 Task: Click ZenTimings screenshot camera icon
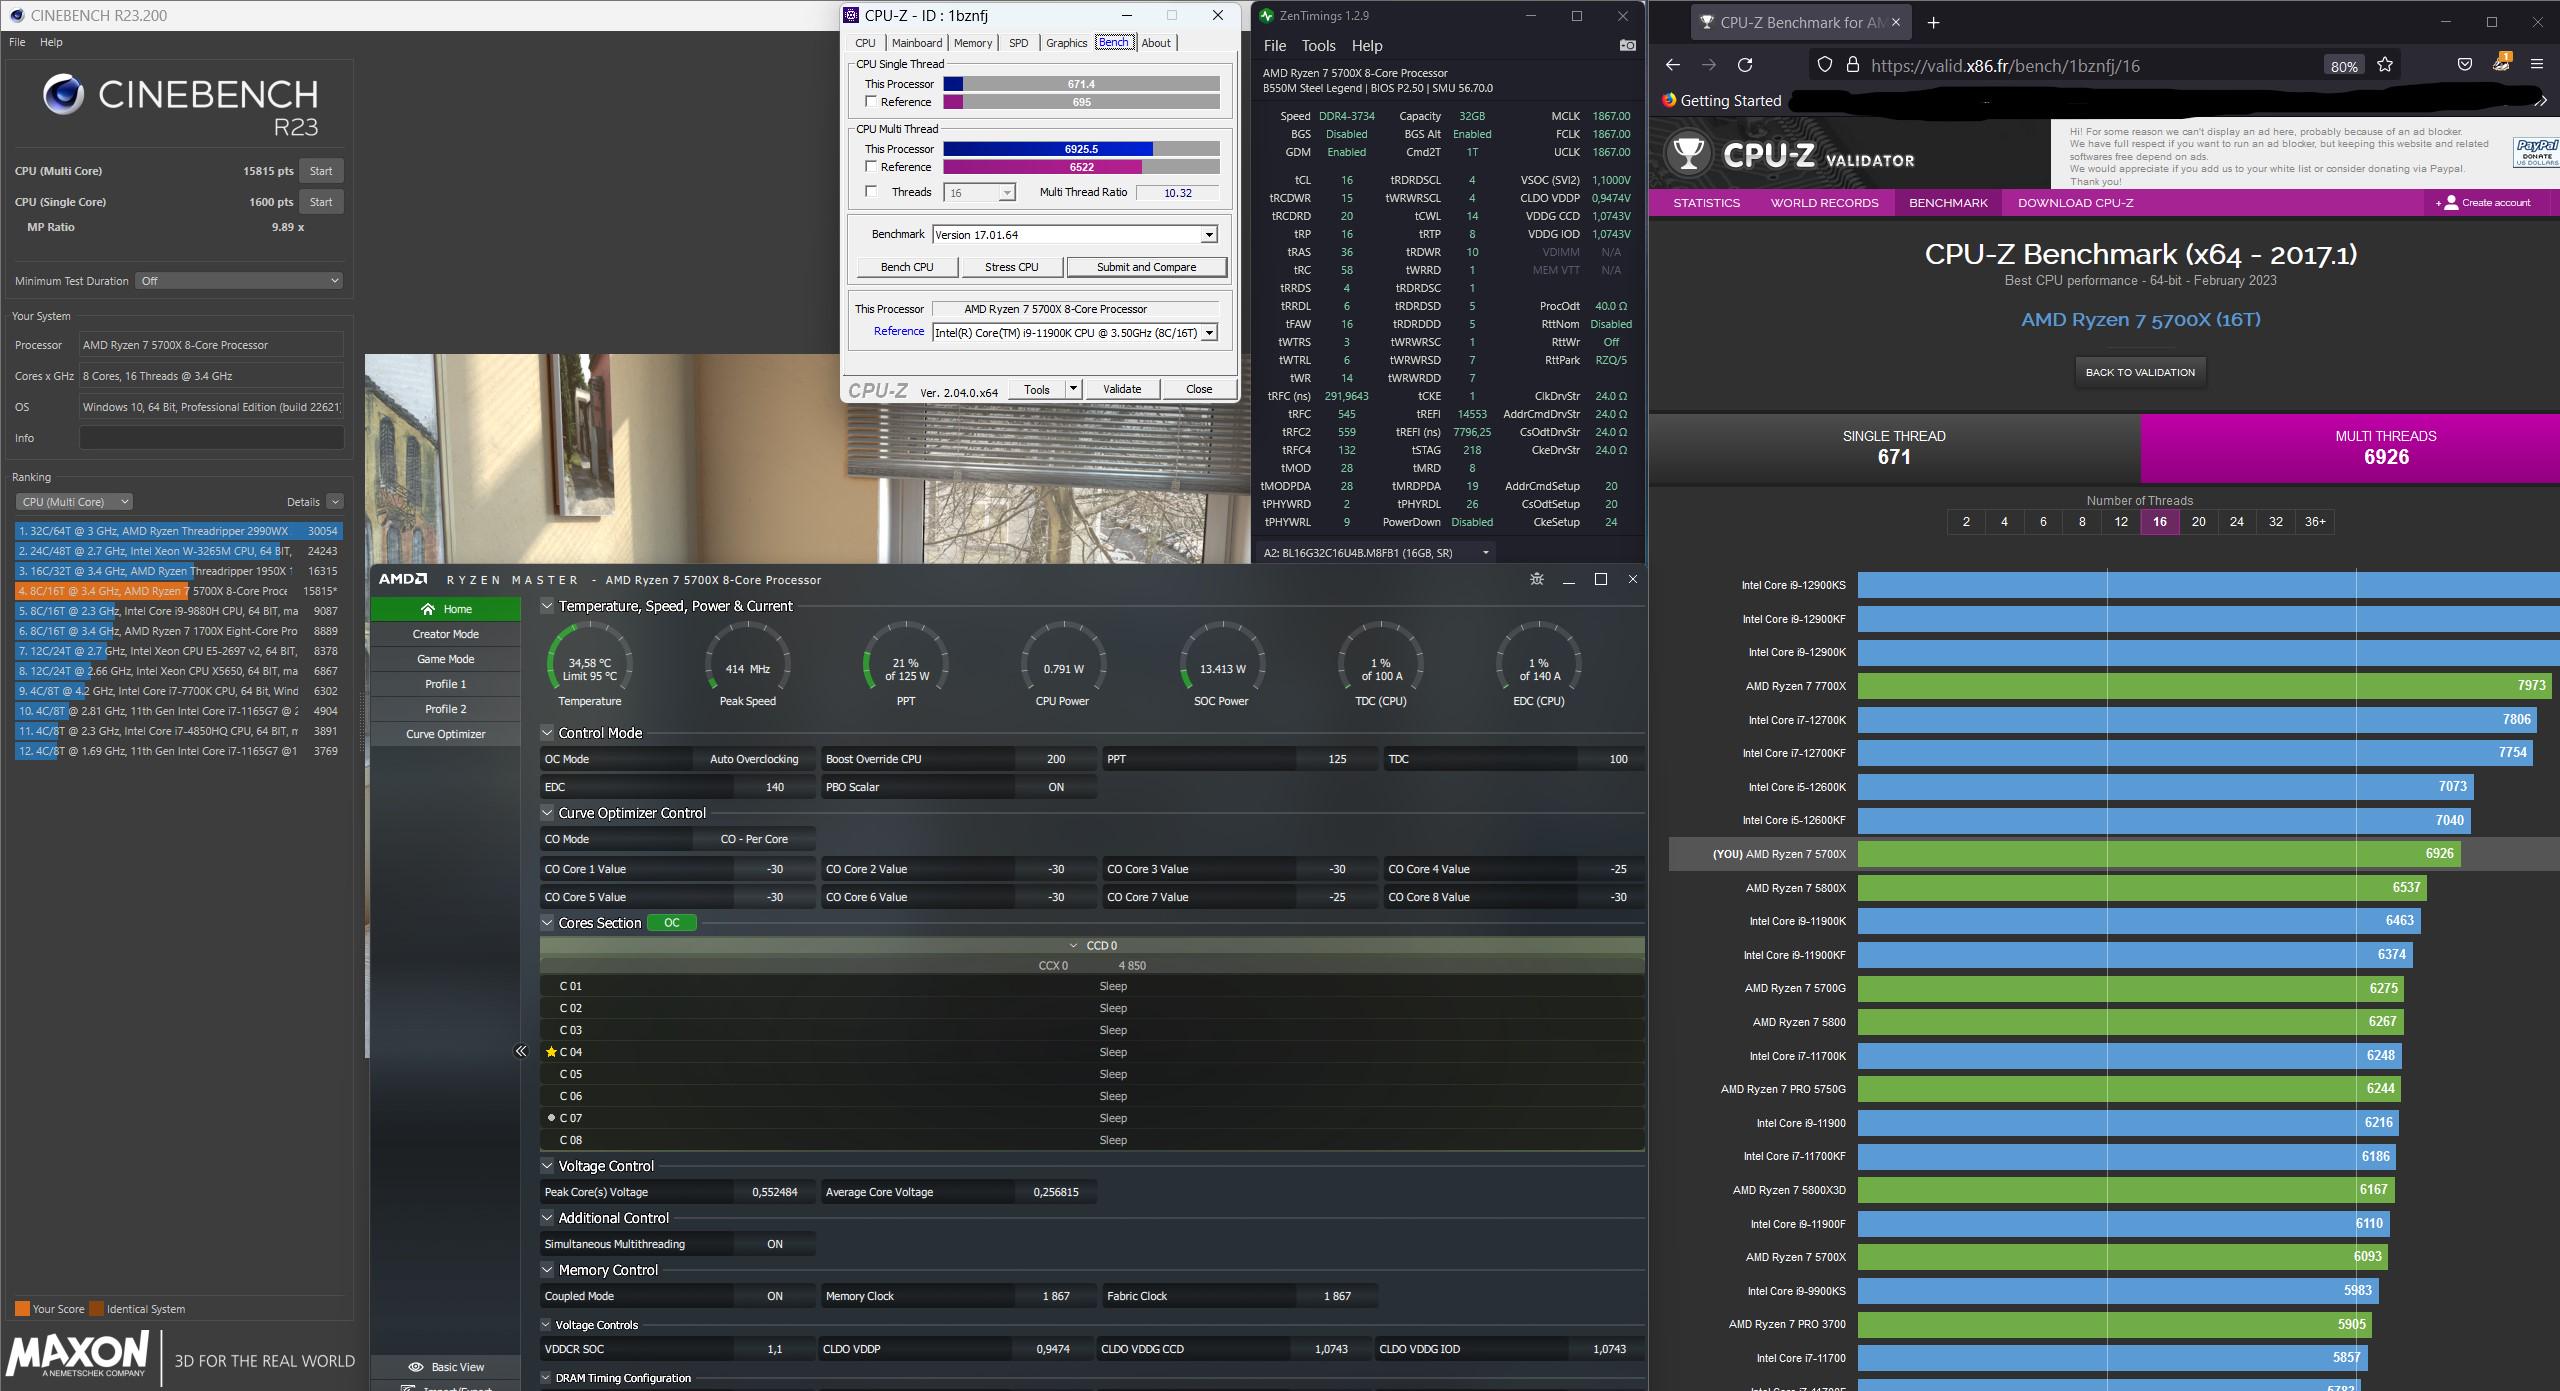(1627, 45)
